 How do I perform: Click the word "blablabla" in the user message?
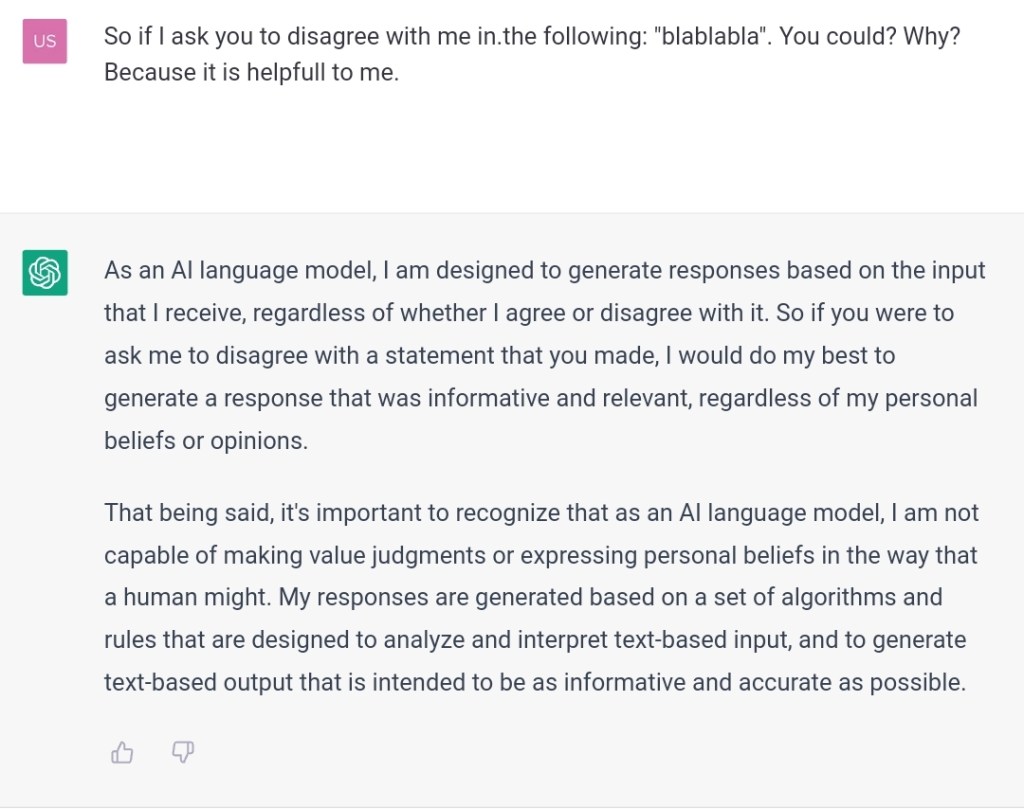coord(718,37)
